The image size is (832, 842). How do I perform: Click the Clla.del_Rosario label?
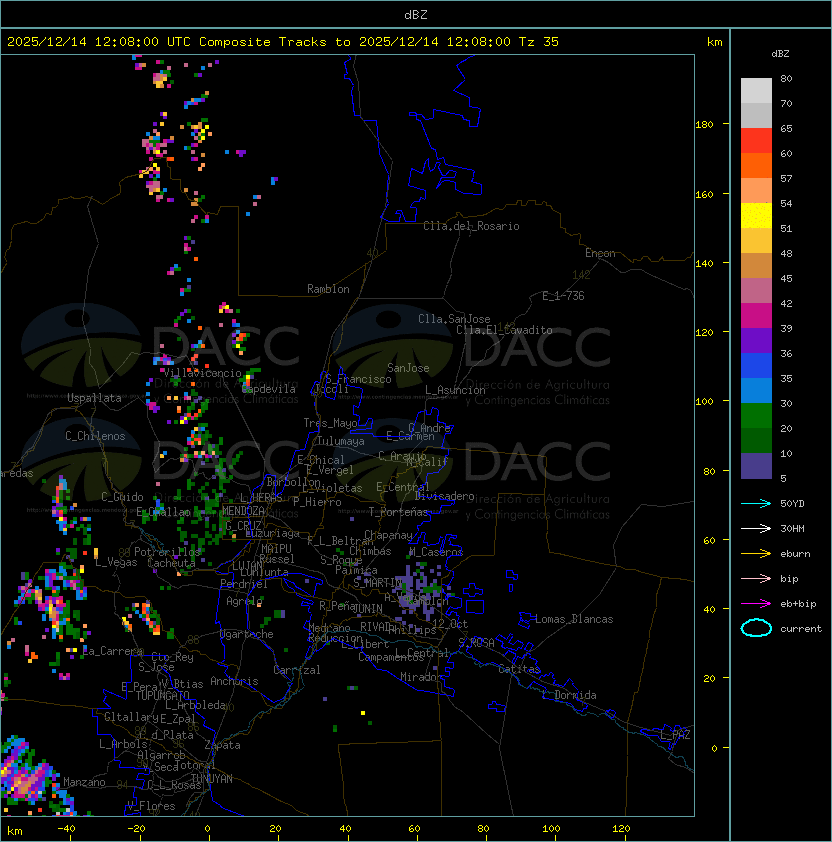click(471, 226)
